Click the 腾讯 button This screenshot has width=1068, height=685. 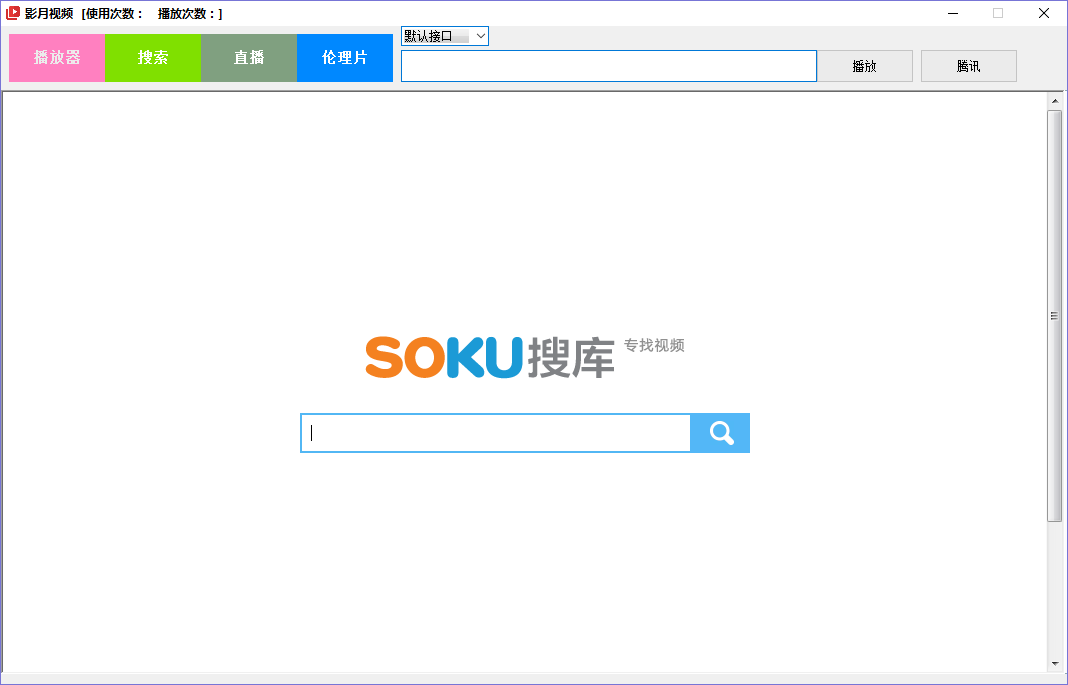969,66
